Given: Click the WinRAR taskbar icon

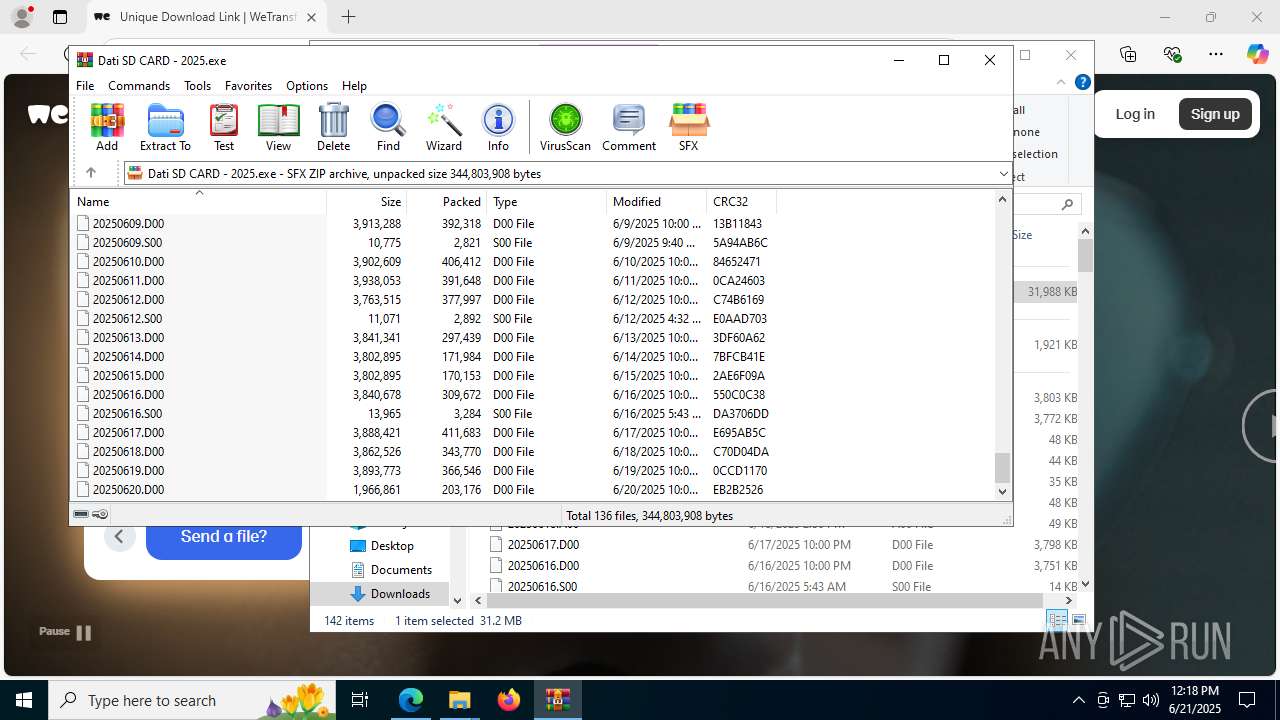Looking at the screenshot, I should (557, 700).
